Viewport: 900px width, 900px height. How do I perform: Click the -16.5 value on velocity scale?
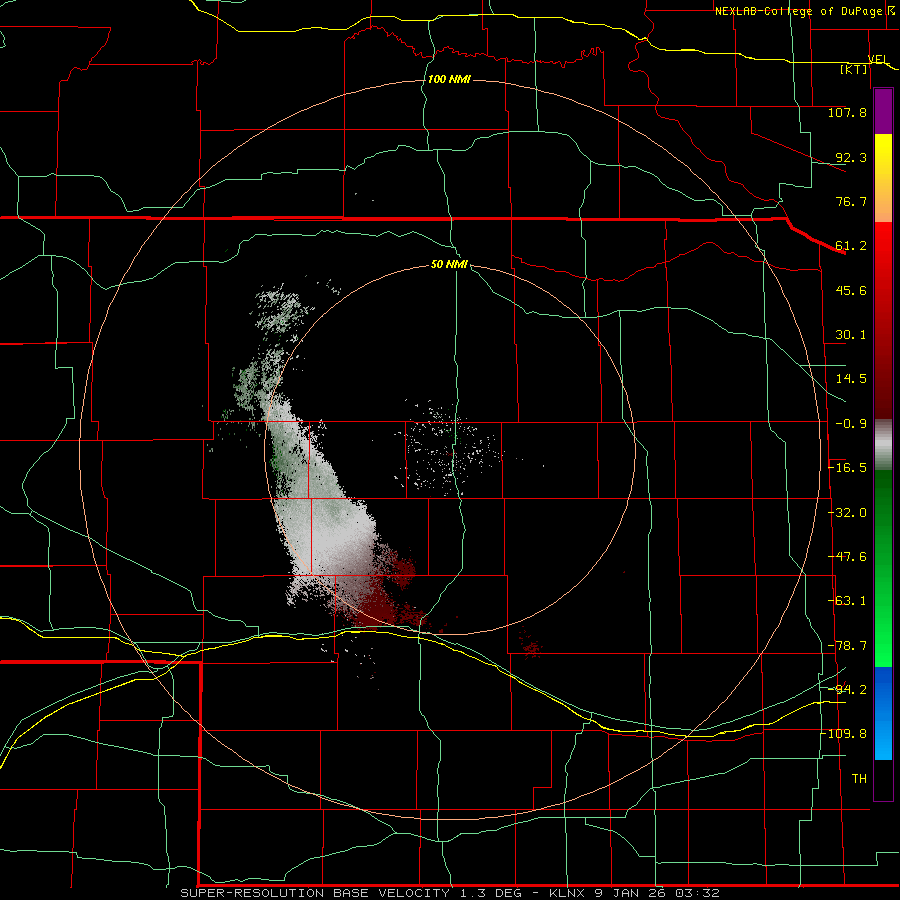tap(847, 468)
